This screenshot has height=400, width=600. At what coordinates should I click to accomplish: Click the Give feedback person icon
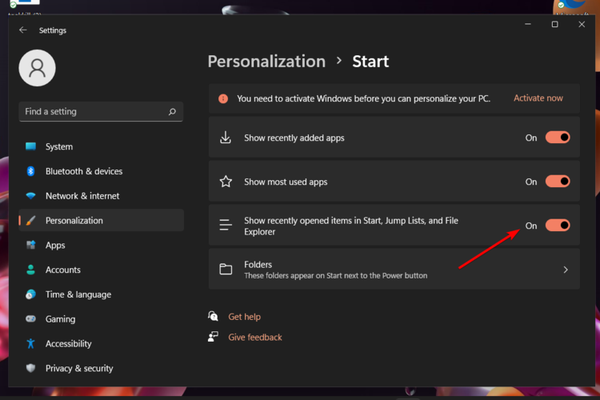[x=213, y=336]
